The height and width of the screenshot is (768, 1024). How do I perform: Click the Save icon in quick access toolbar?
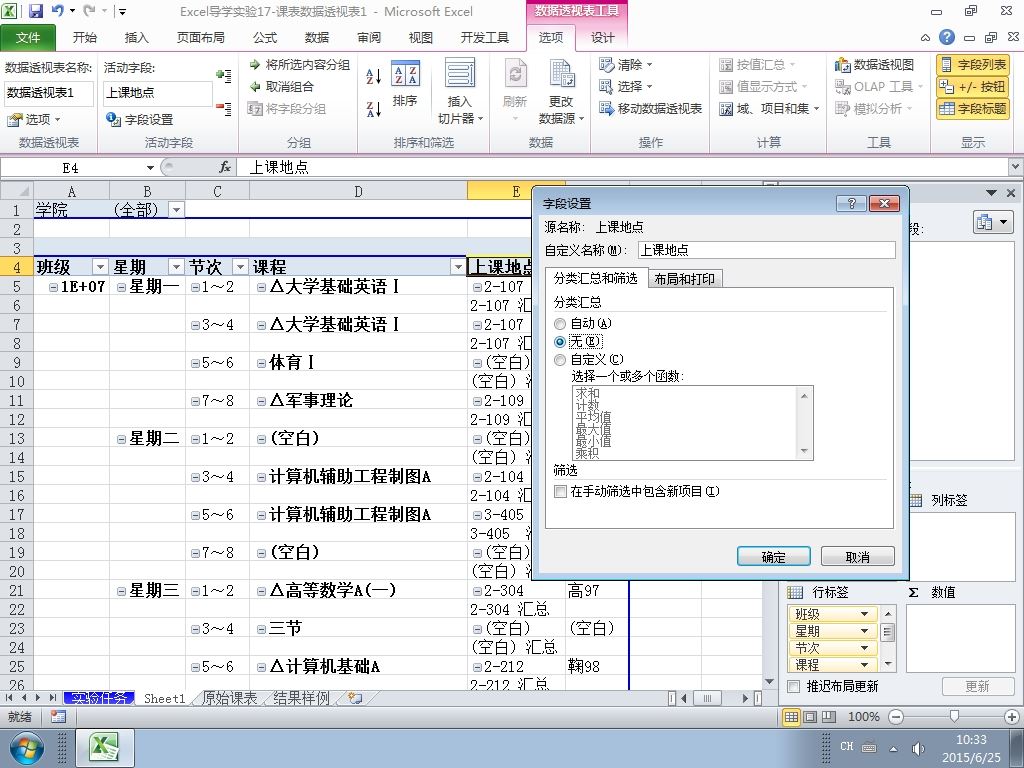coord(35,10)
